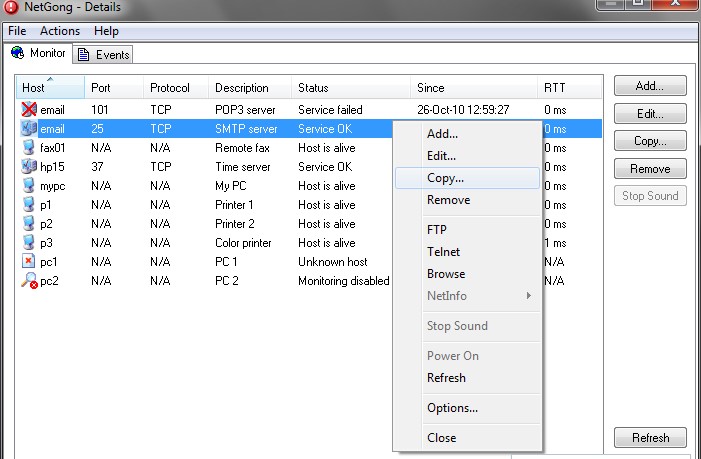The image size is (701, 459).
Task: Sort by the Status column header
Action: coord(313,88)
